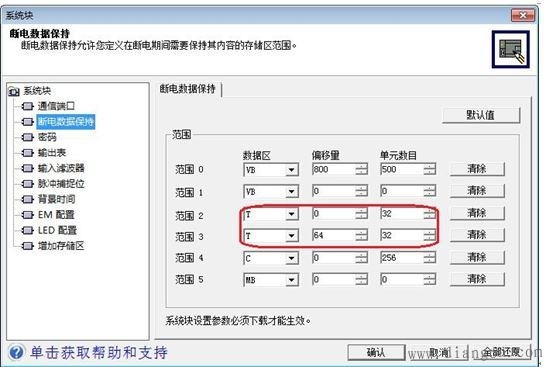
Task: Open EM 配置 in the tree
Action: point(56,215)
